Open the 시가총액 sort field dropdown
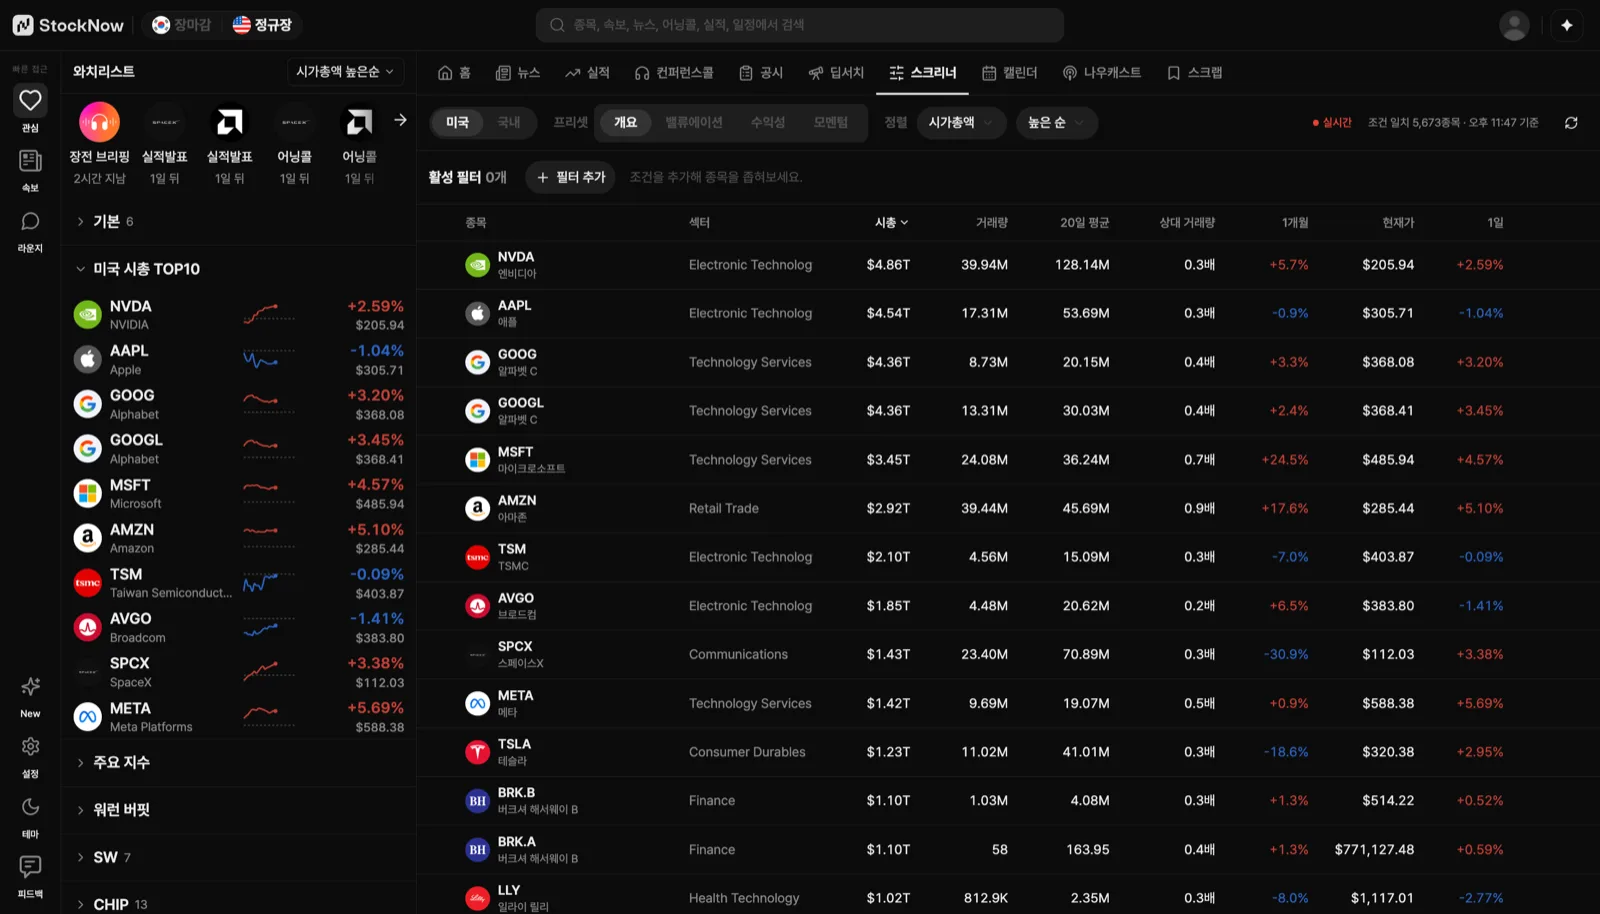Image resolution: width=1600 pixels, height=914 pixels. coord(960,122)
